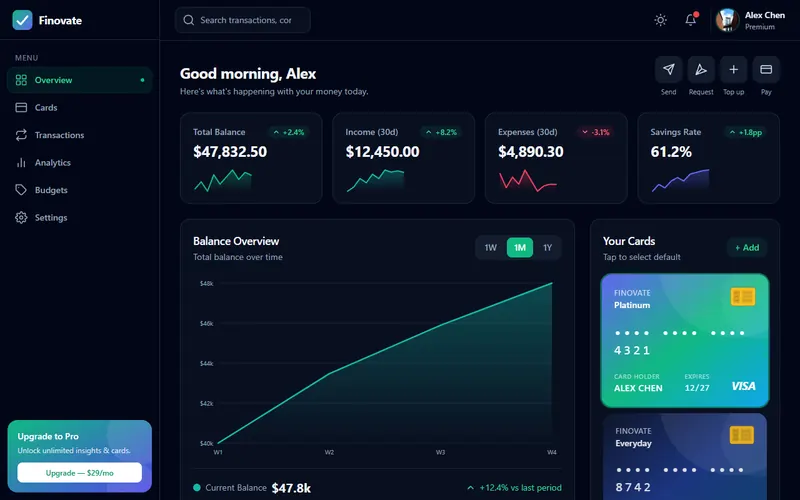Screen dimensions: 800x500
Task: Click the Finovate checkmark logo
Action: [x=22, y=20]
